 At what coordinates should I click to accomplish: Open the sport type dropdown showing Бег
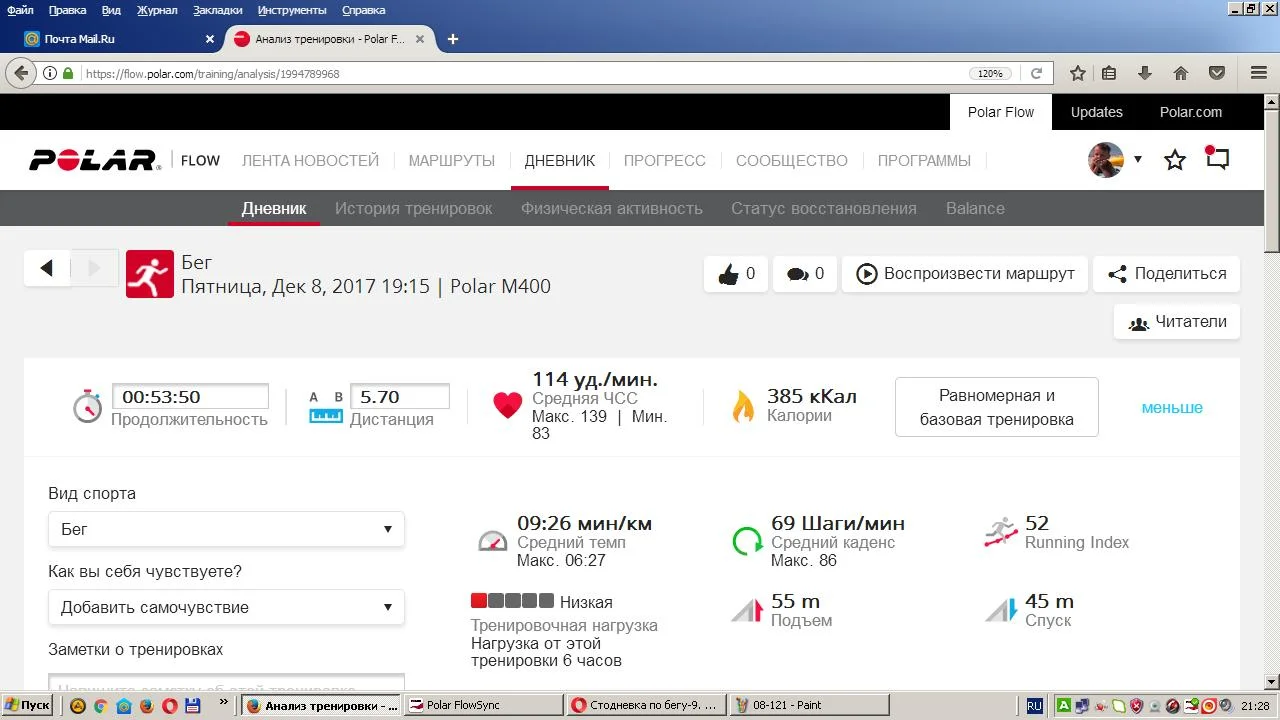coord(226,529)
